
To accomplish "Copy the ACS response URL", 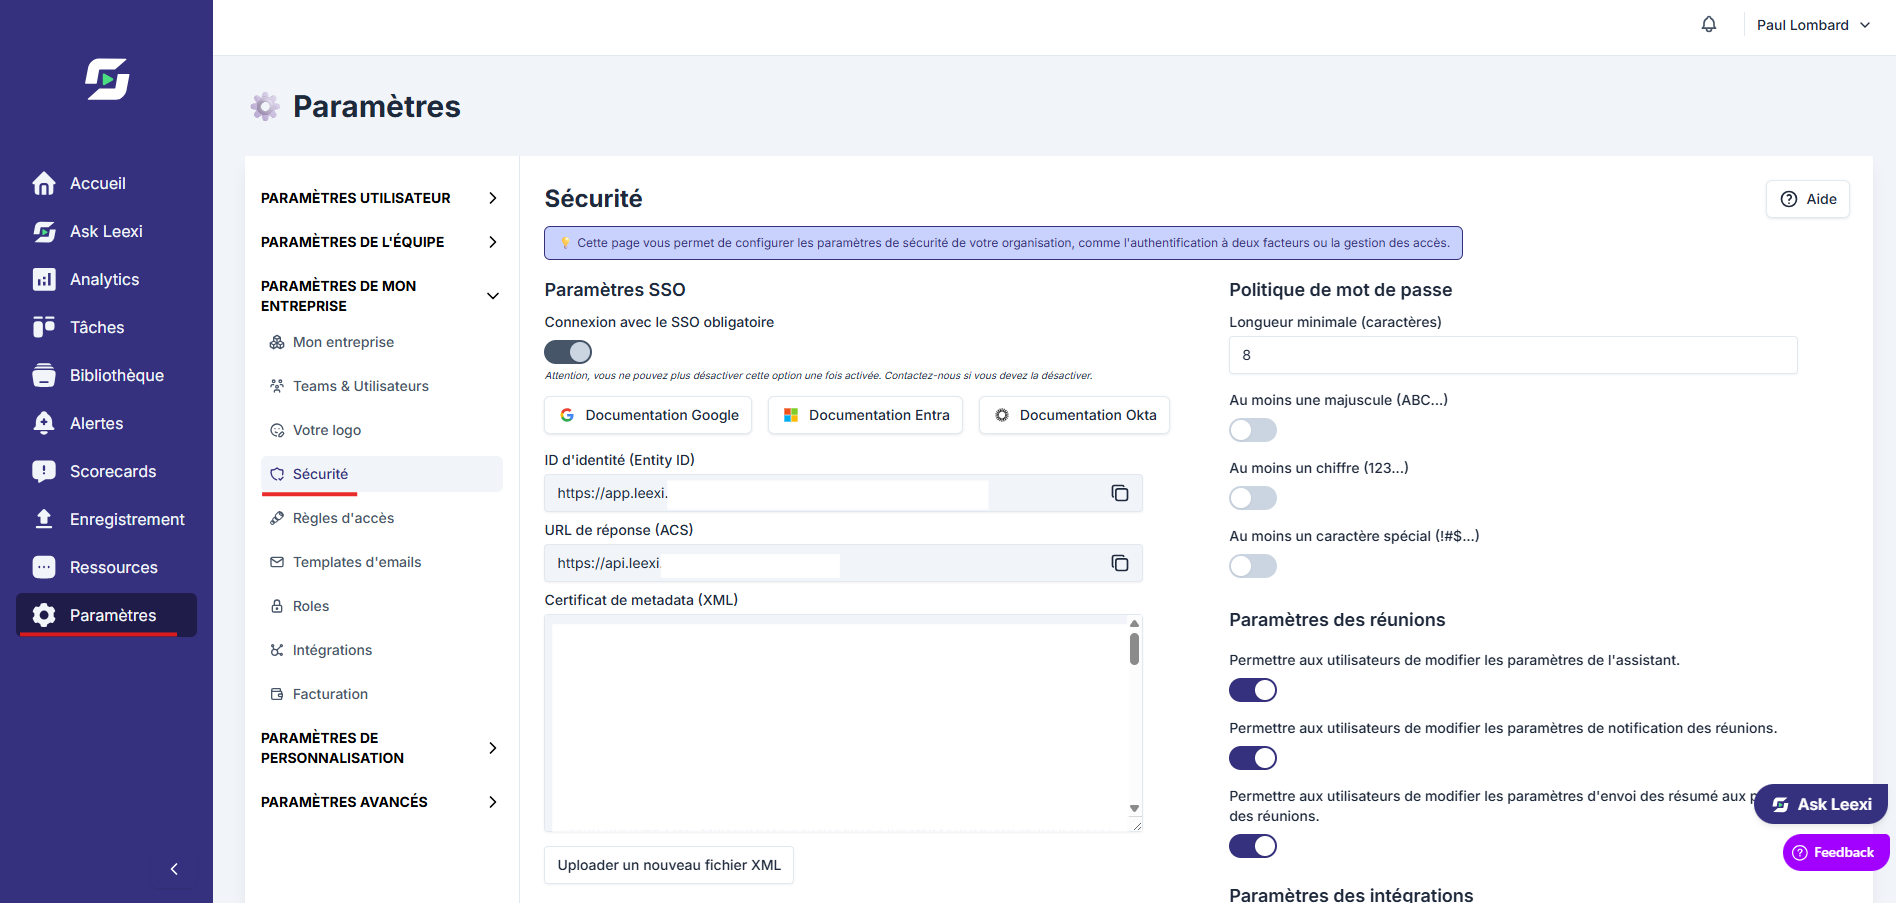I will pyautogui.click(x=1120, y=563).
